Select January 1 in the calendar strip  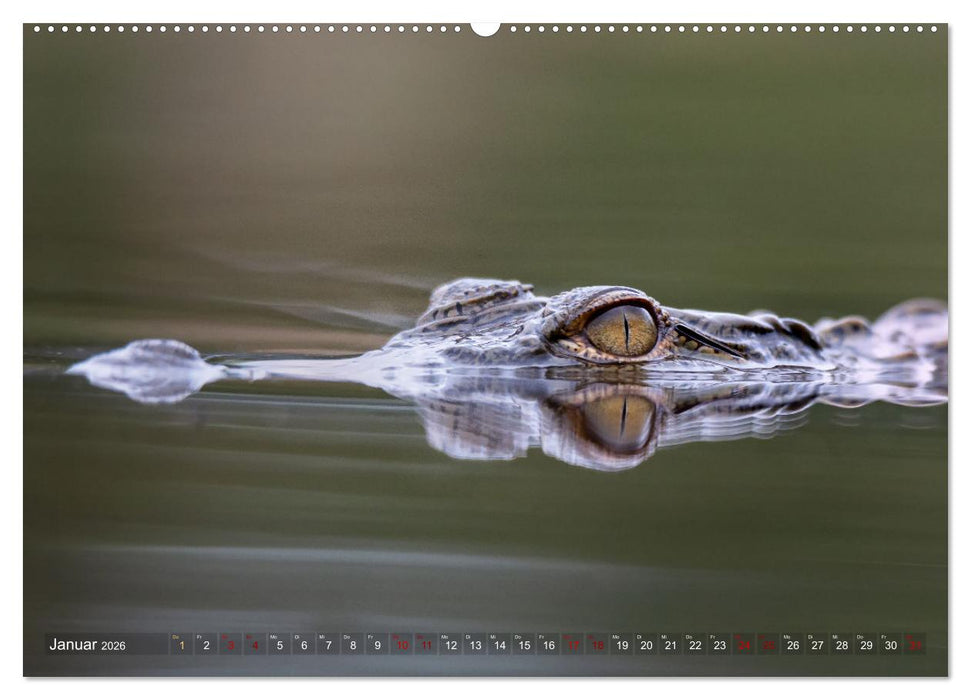click(181, 645)
